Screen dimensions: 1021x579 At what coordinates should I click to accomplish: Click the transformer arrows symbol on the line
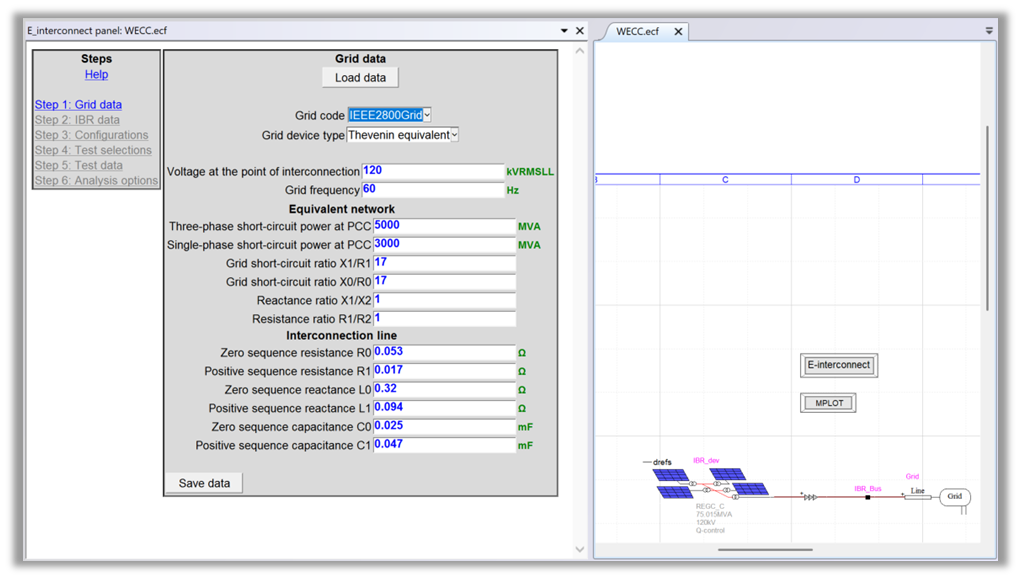click(810, 497)
